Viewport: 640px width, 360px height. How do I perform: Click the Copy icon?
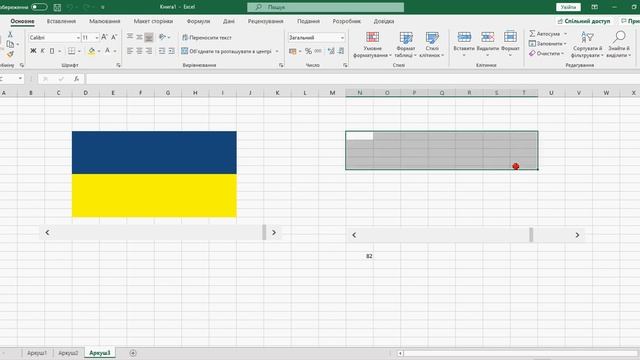(10, 44)
